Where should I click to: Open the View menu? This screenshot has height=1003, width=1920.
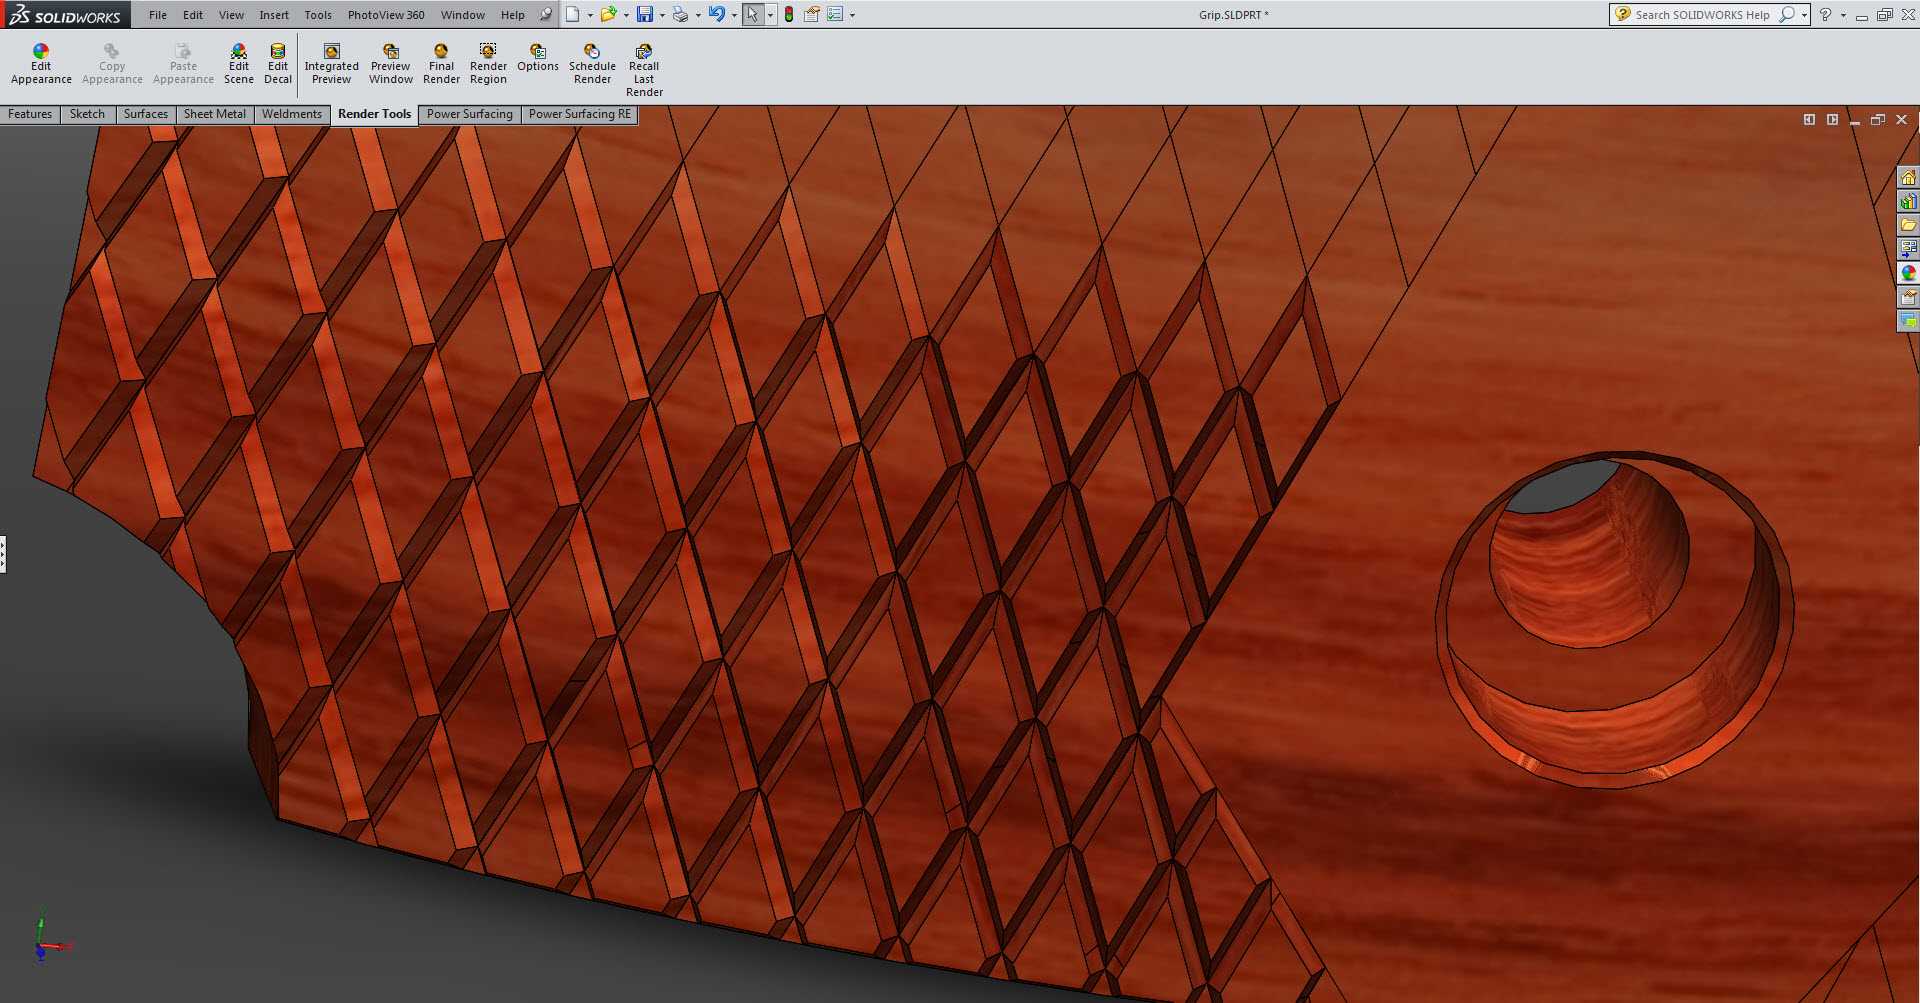231,15
